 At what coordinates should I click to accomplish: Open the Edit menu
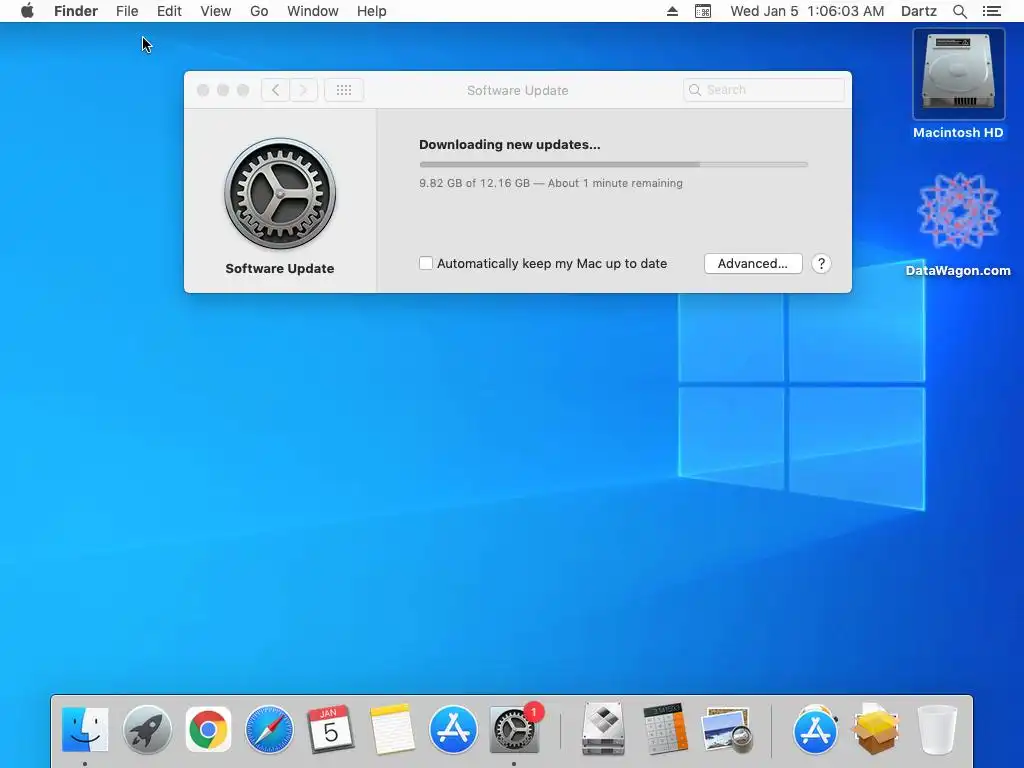click(x=169, y=11)
